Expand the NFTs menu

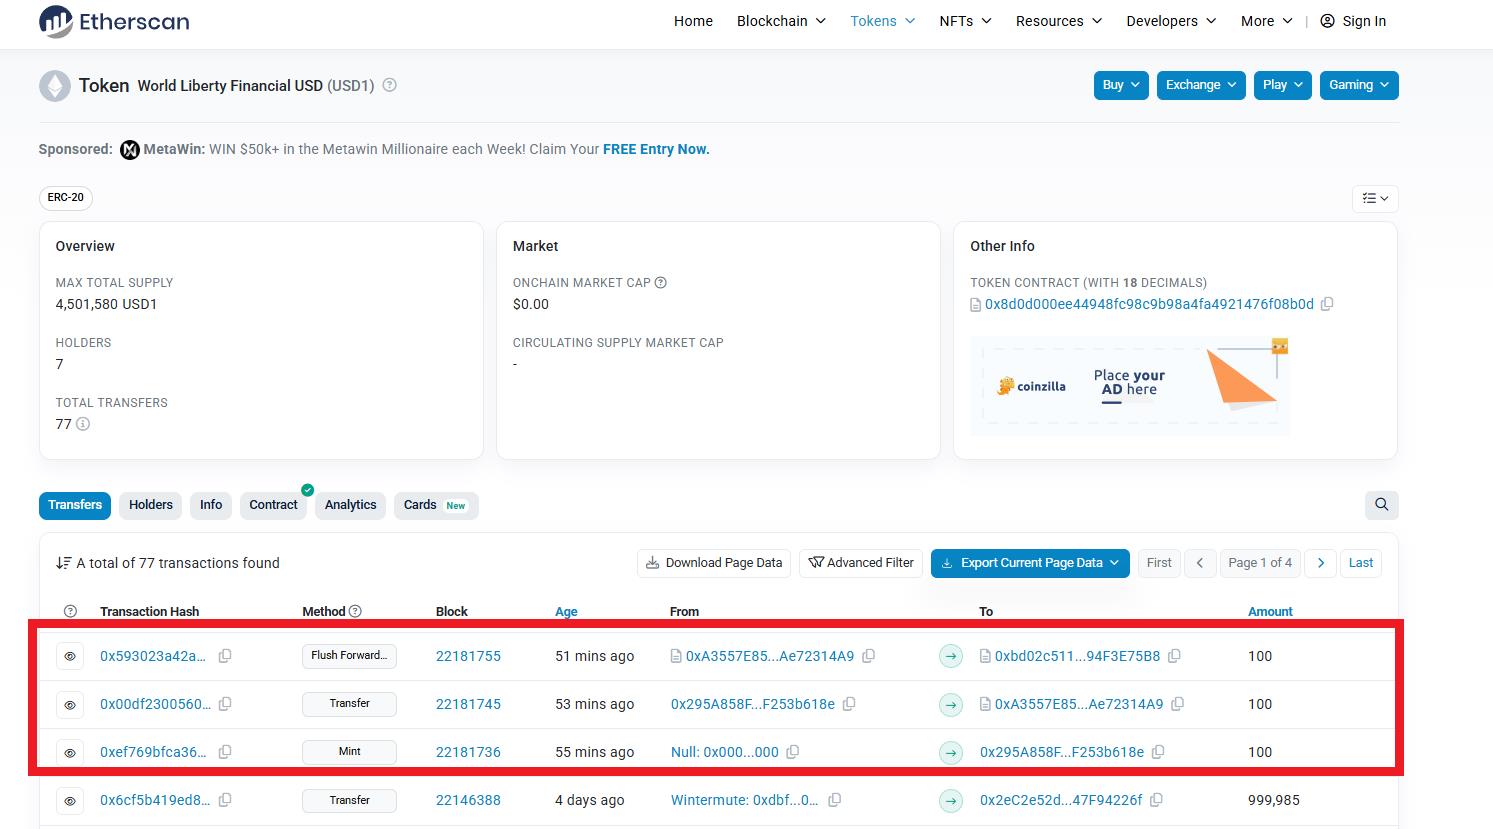click(965, 21)
